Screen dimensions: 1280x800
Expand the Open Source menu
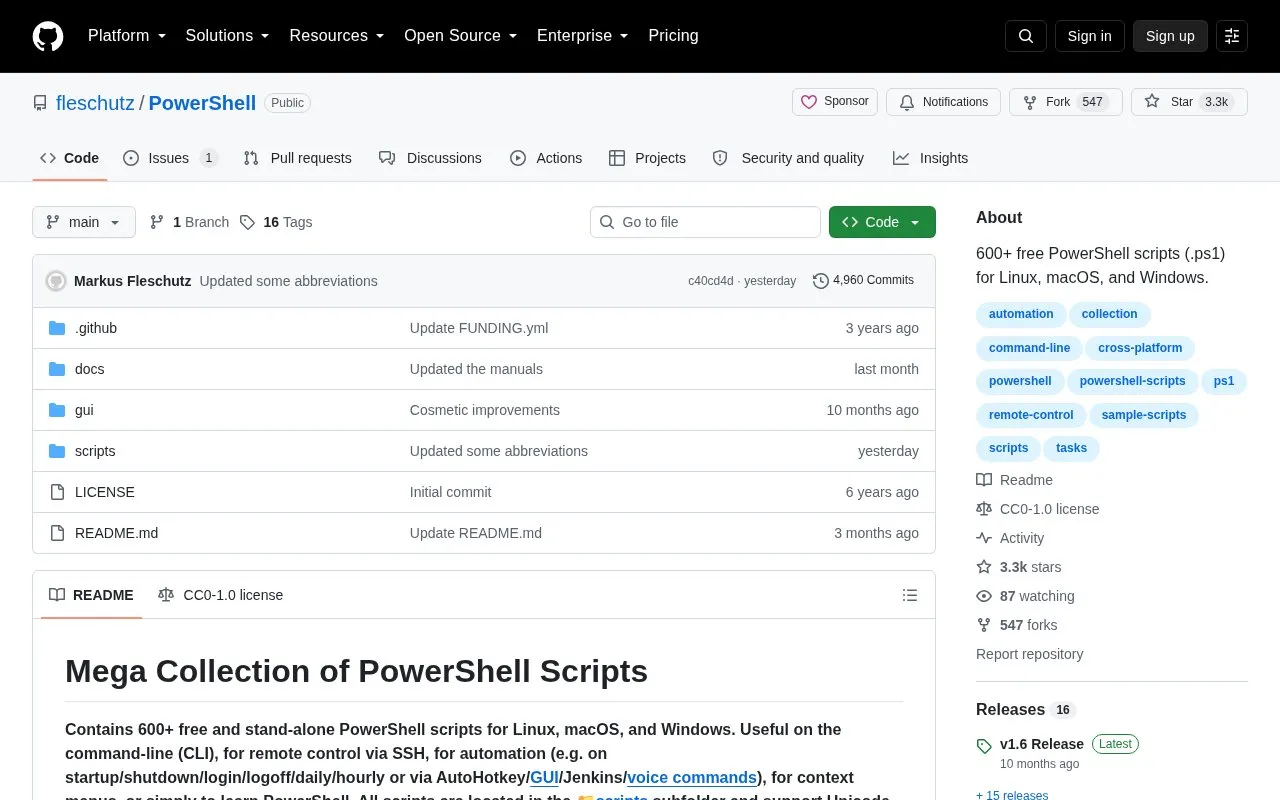(461, 36)
